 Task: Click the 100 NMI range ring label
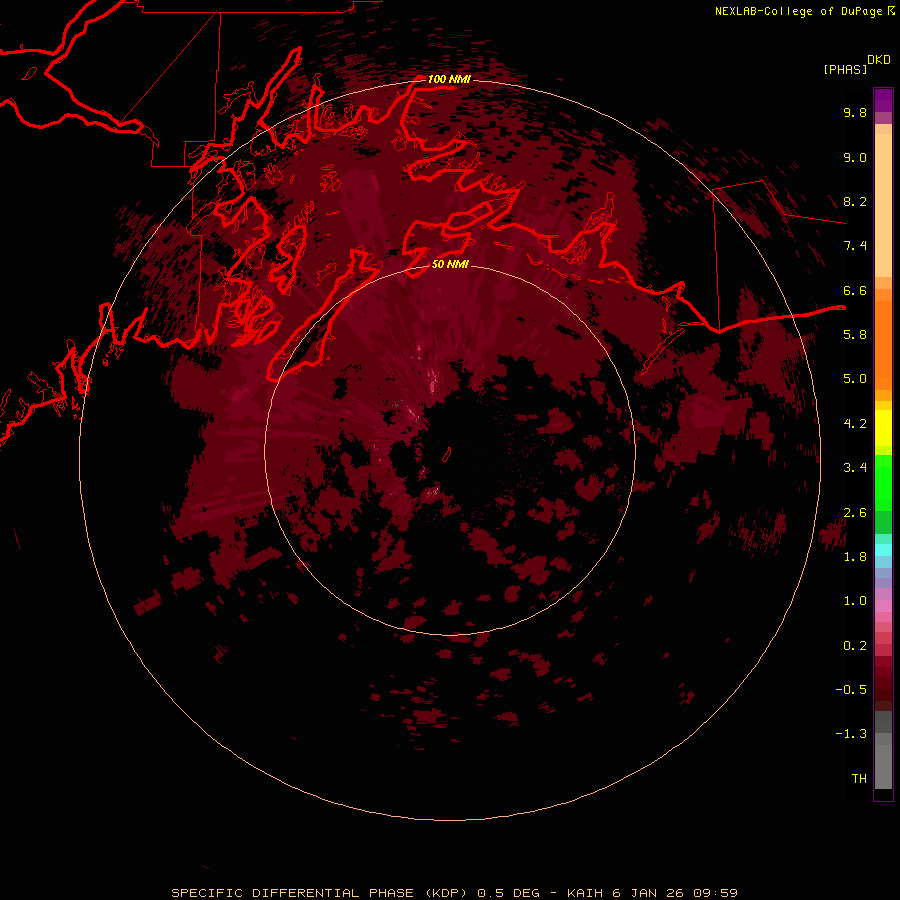tap(449, 79)
